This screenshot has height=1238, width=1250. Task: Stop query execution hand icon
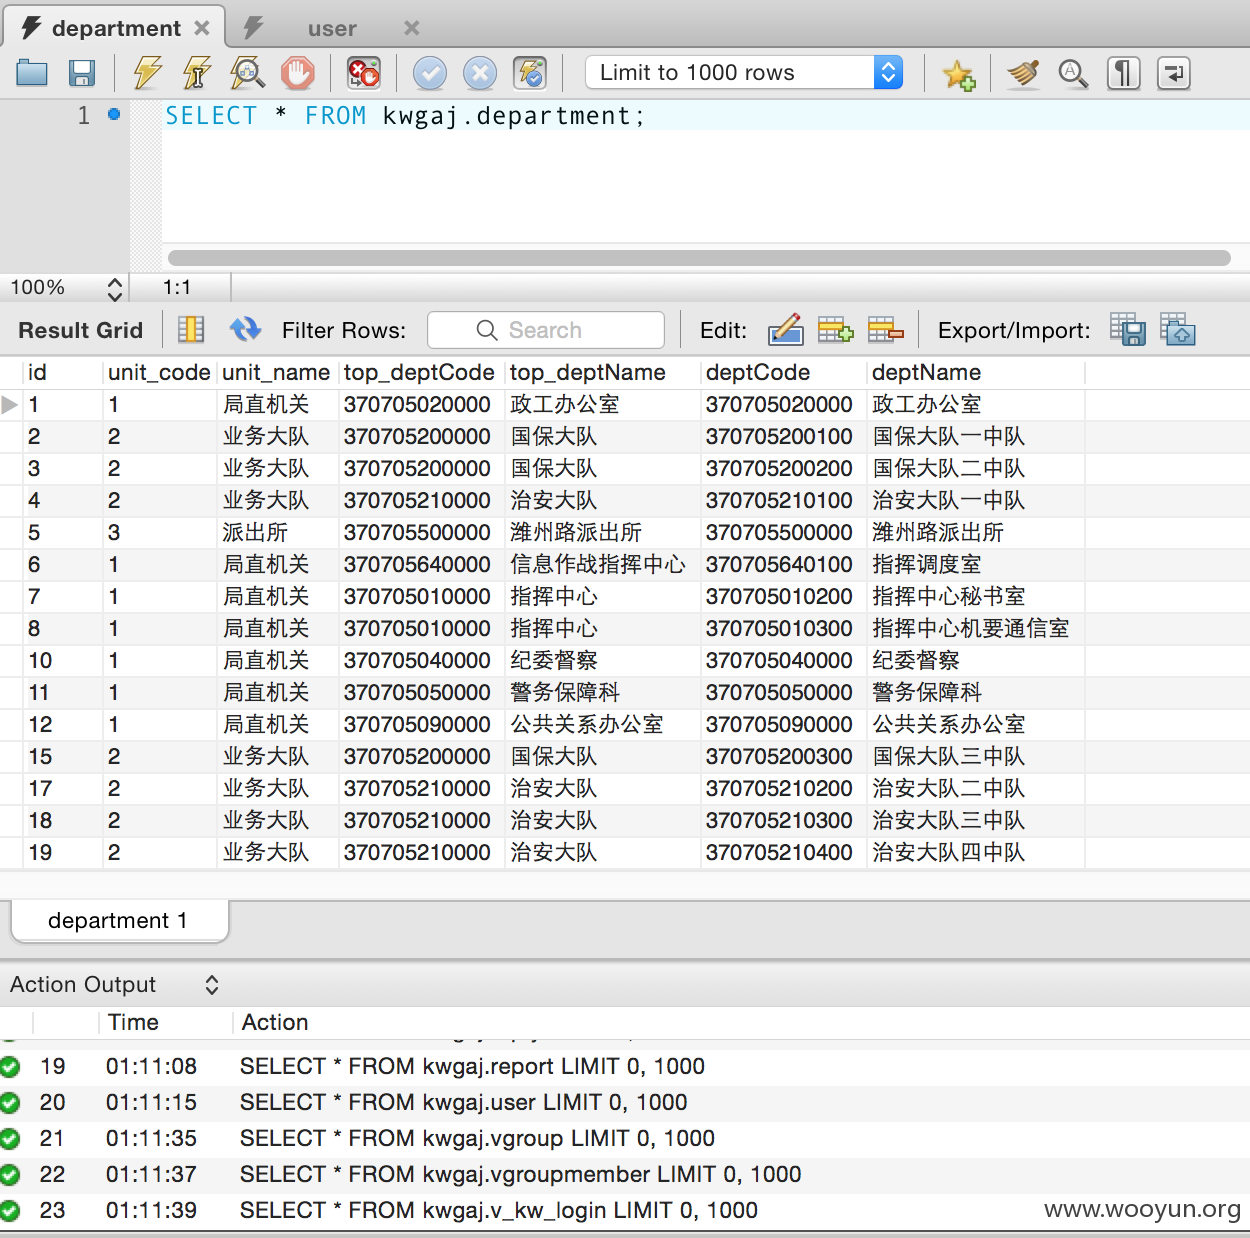297,73
